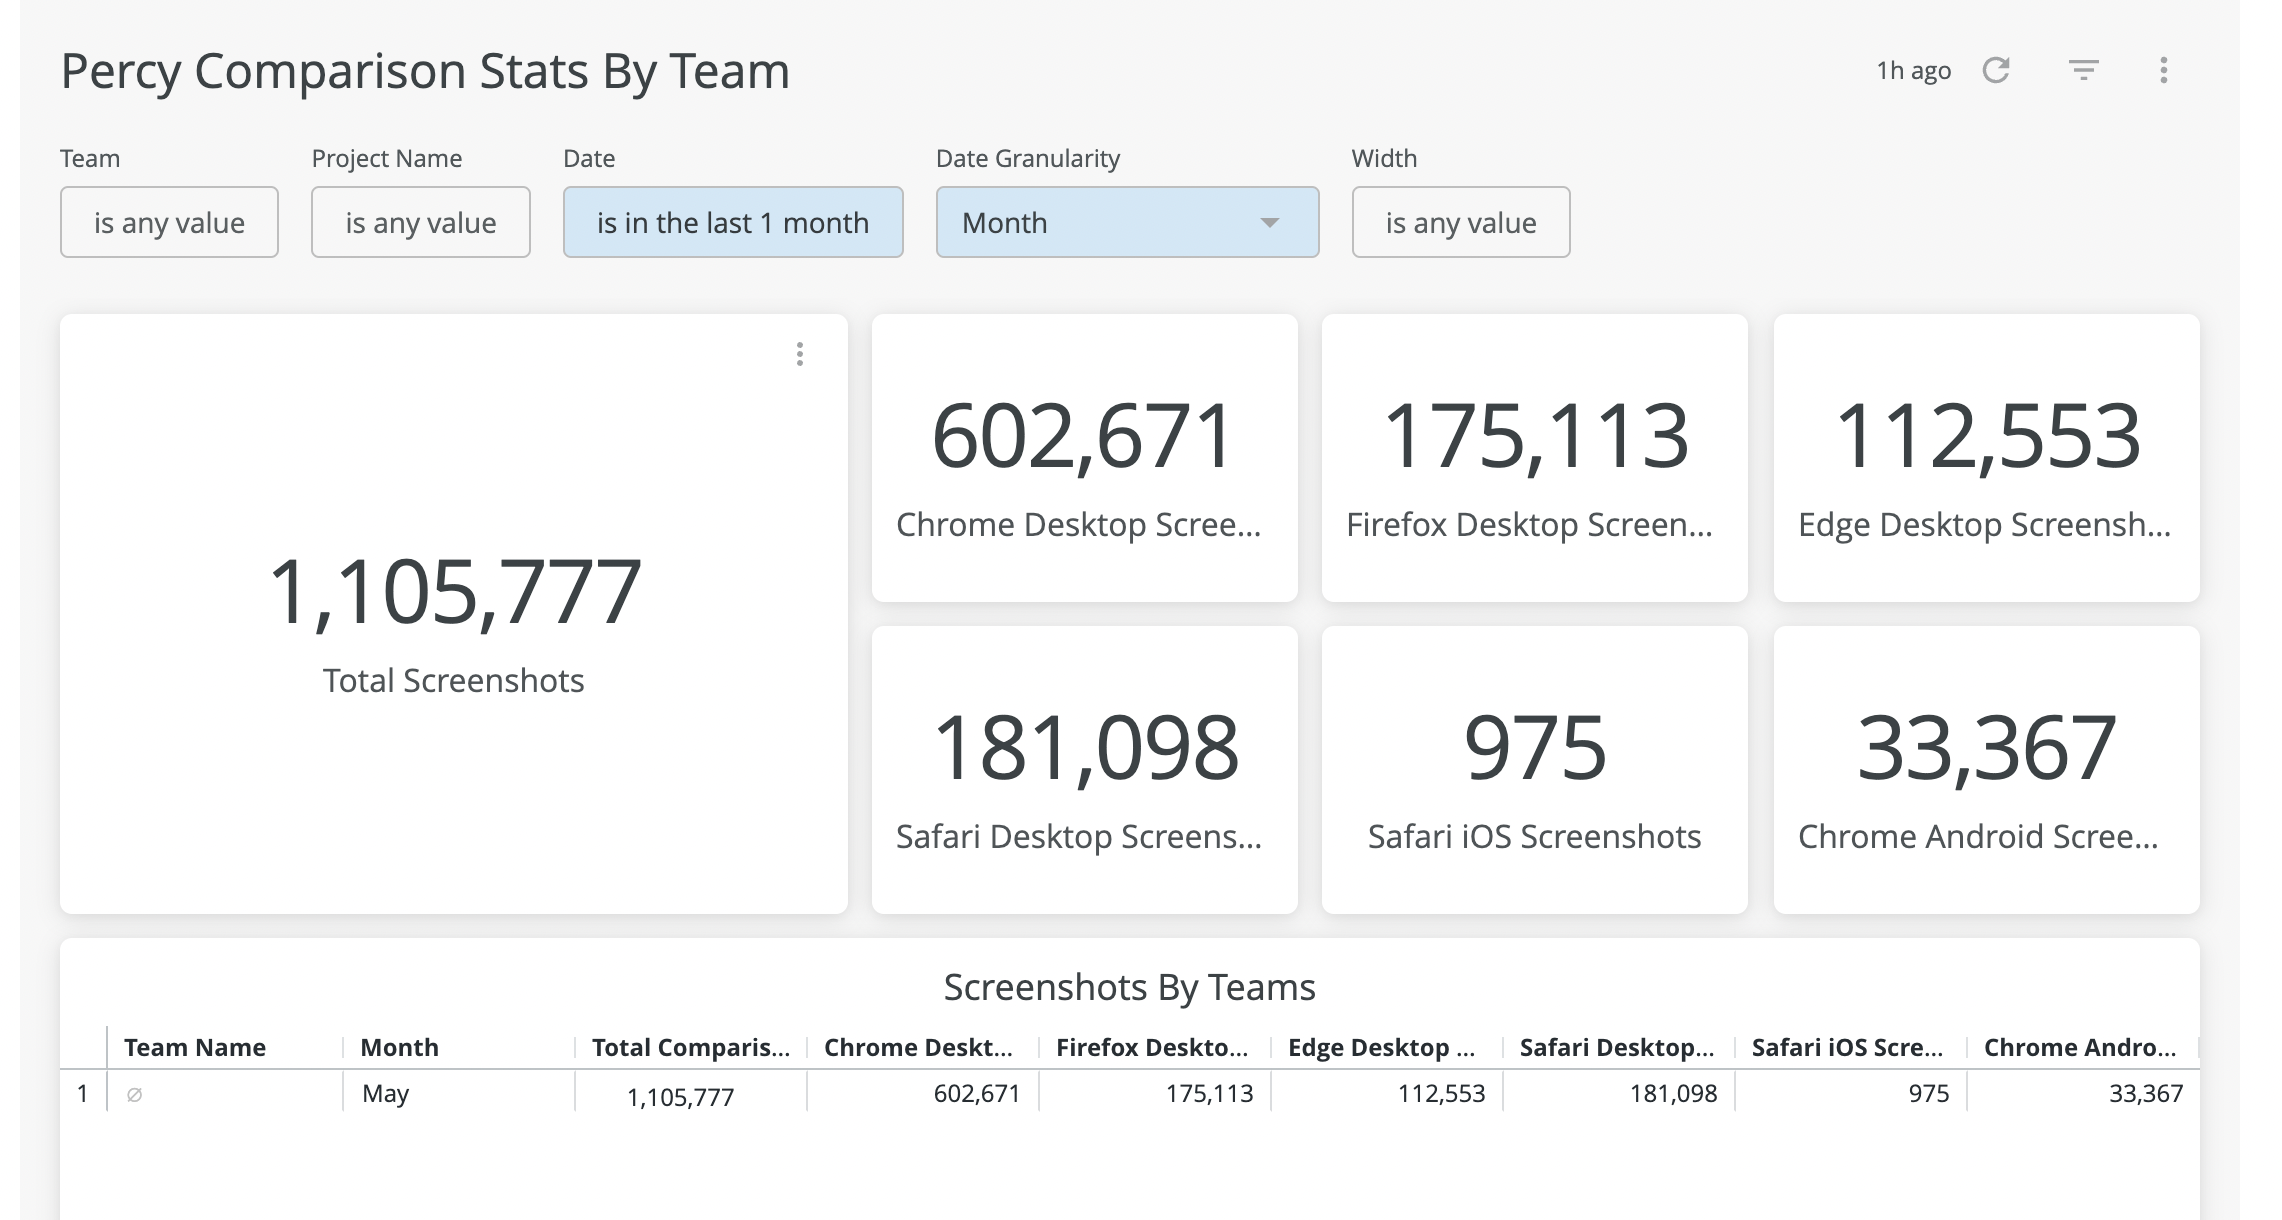Open the Project Name filter value box
2282x1220 pixels.
click(420, 222)
